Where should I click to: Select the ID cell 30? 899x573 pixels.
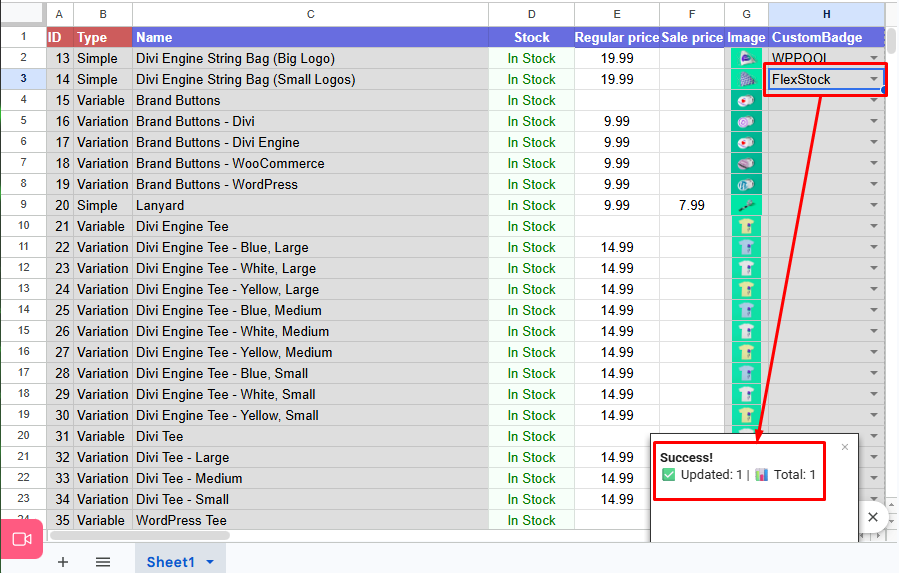point(60,415)
